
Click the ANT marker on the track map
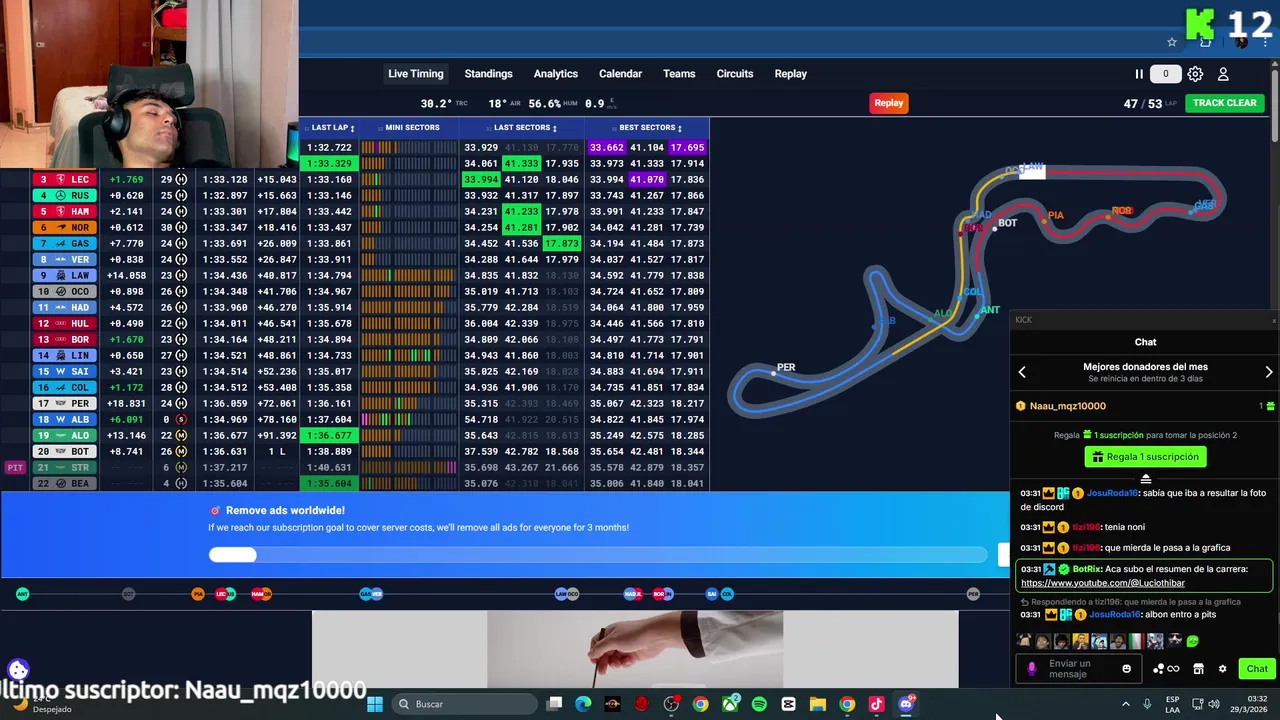[x=988, y=311]
